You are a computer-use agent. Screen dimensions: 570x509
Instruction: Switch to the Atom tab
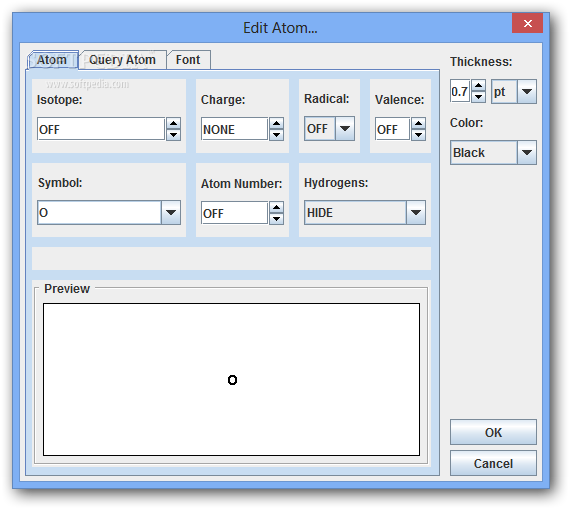click(52, 60)
